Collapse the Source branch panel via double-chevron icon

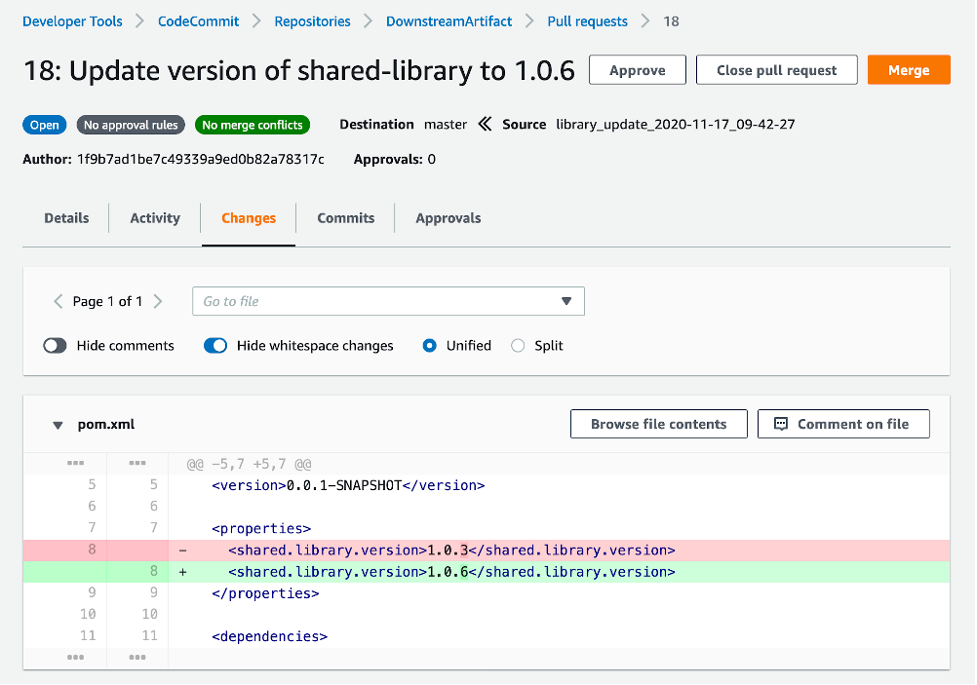coord(485,124)
